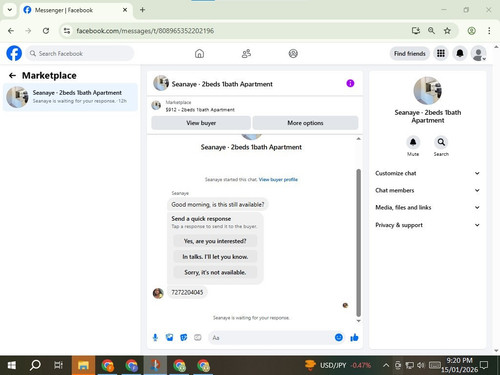This screenshot has width=500, height=375.
Task: Select the Messenger | Facebook tab
Action: pos(76,10)
